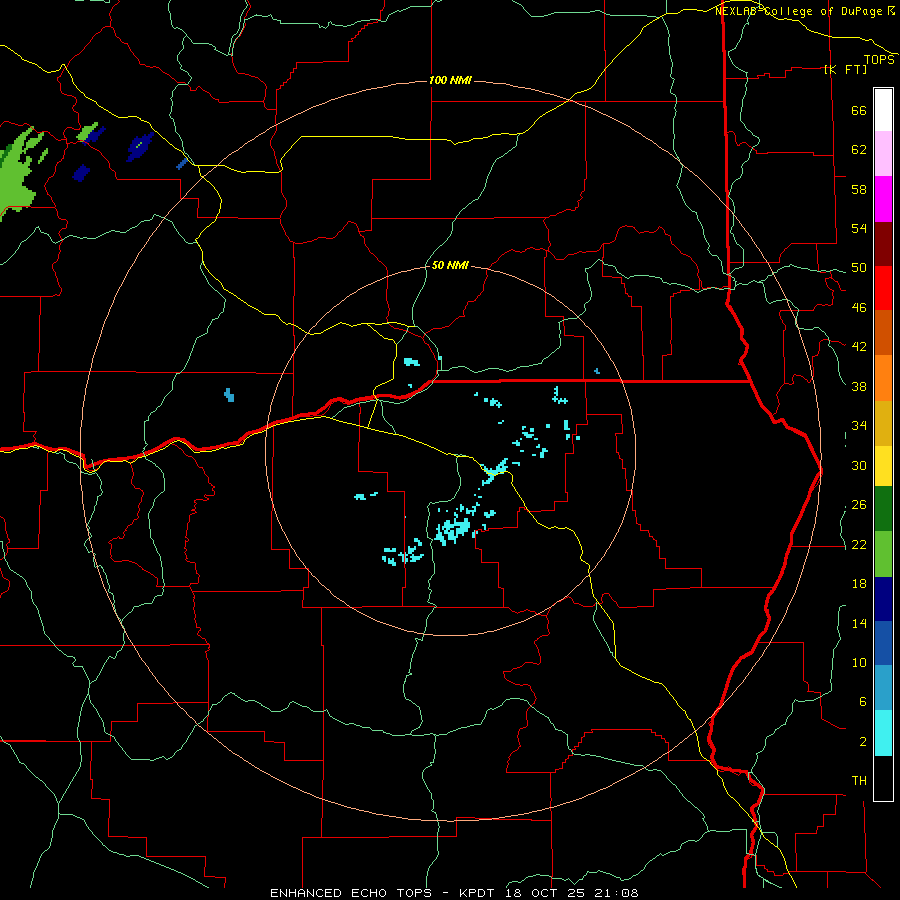Pick the dark green legend swatch
The height and width of the screenshot is (900, 900).
(x=883, y=509)
